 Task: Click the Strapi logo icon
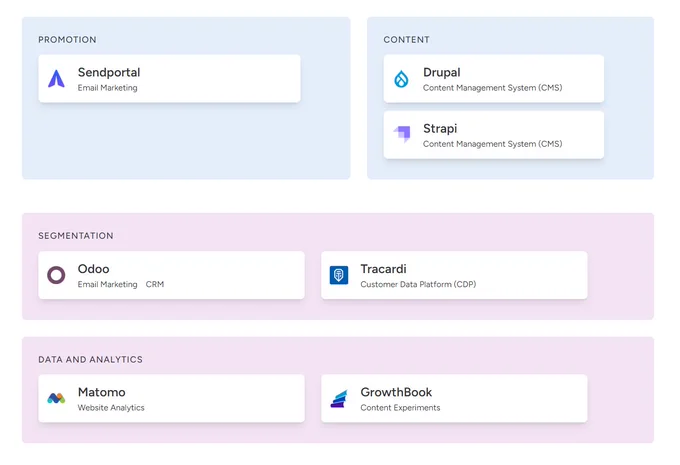coord(402,134)
